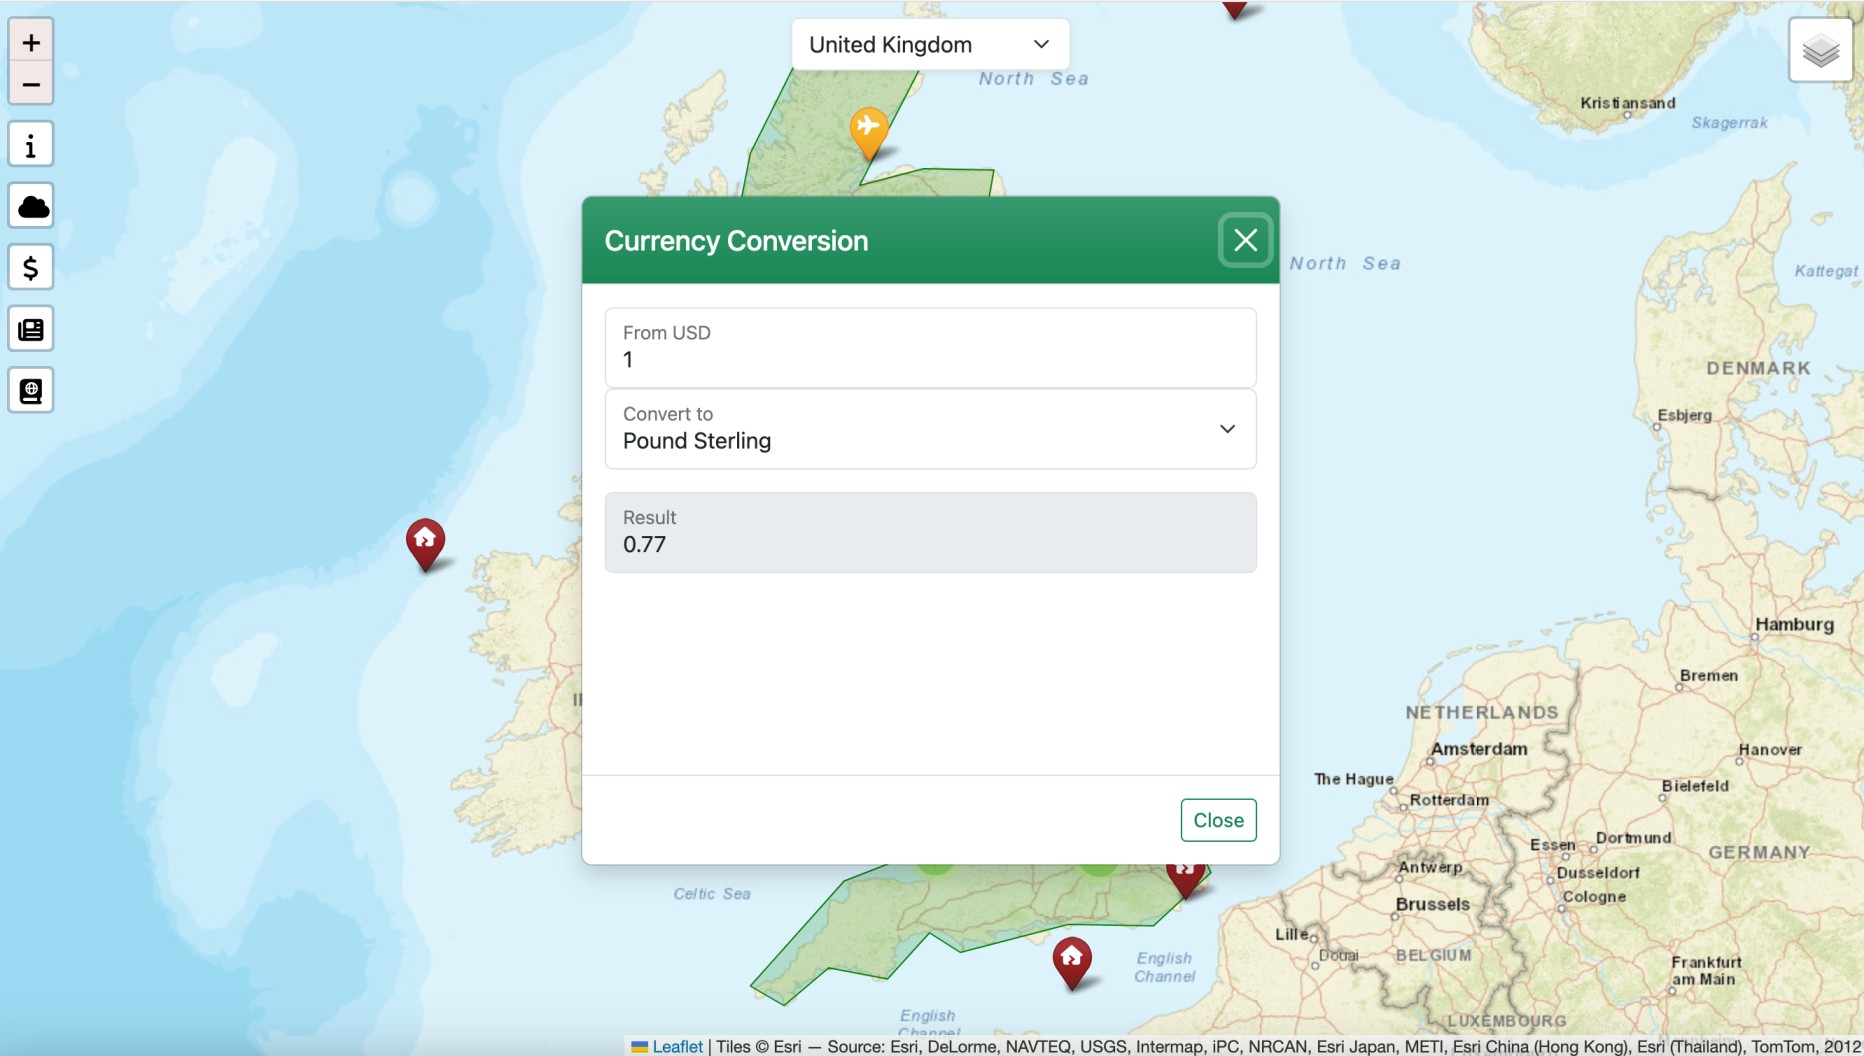The width and height of the screenshot is (1864, 1056).
Task: Click the passport globe icon
Action: (x=31, y=391)
